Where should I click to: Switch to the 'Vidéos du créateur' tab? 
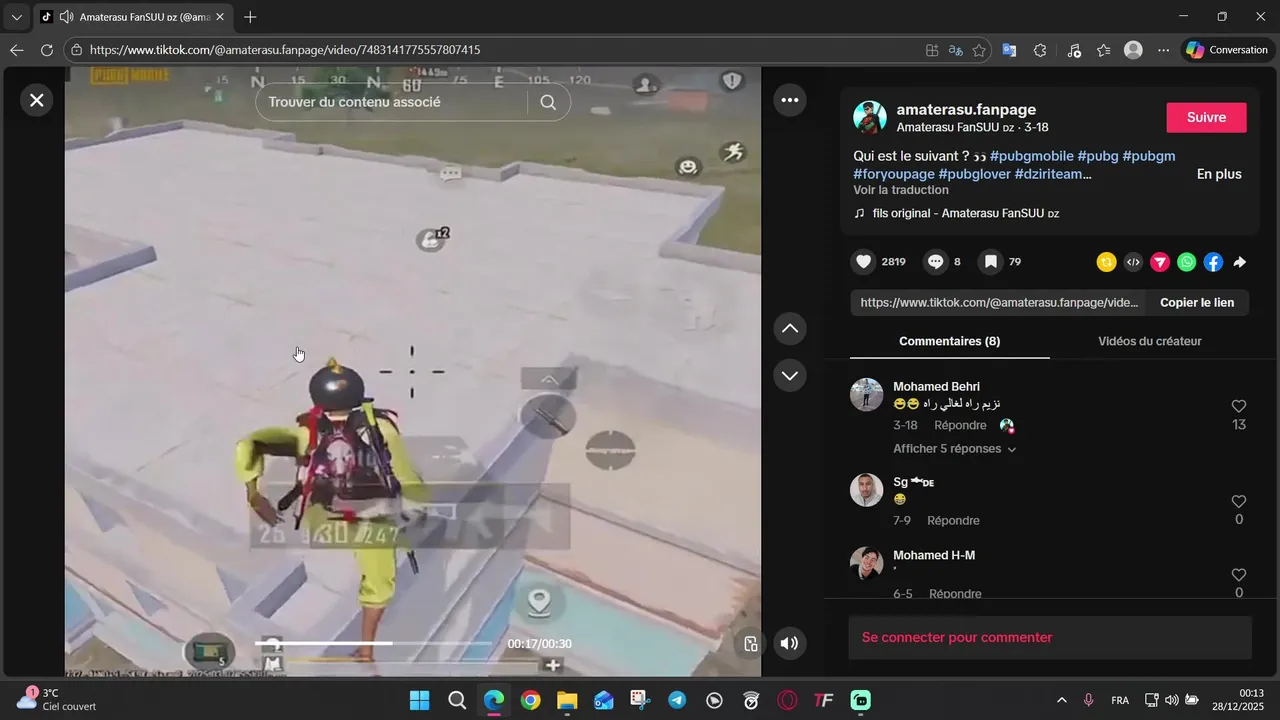[x=1150, y=341]
